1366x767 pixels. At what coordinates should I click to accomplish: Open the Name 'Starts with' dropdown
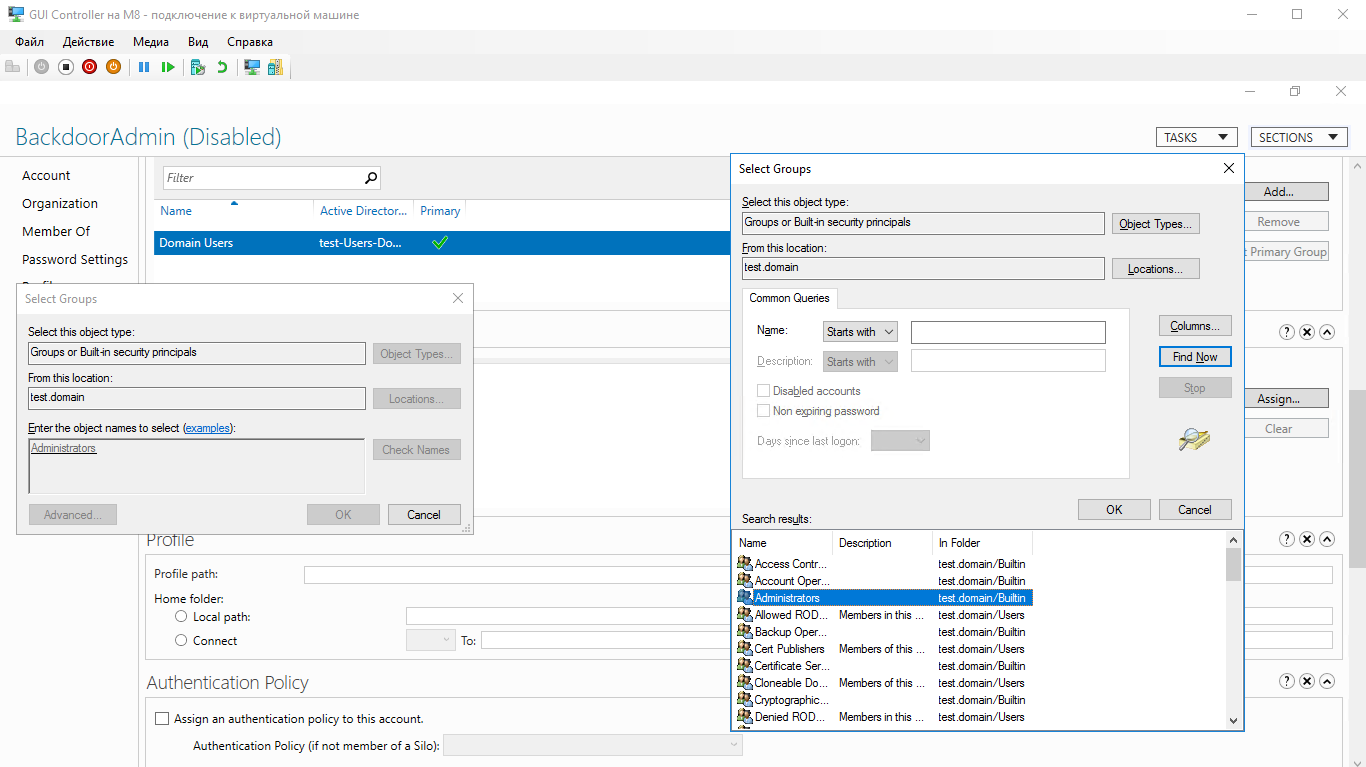(x=860, y=332)
